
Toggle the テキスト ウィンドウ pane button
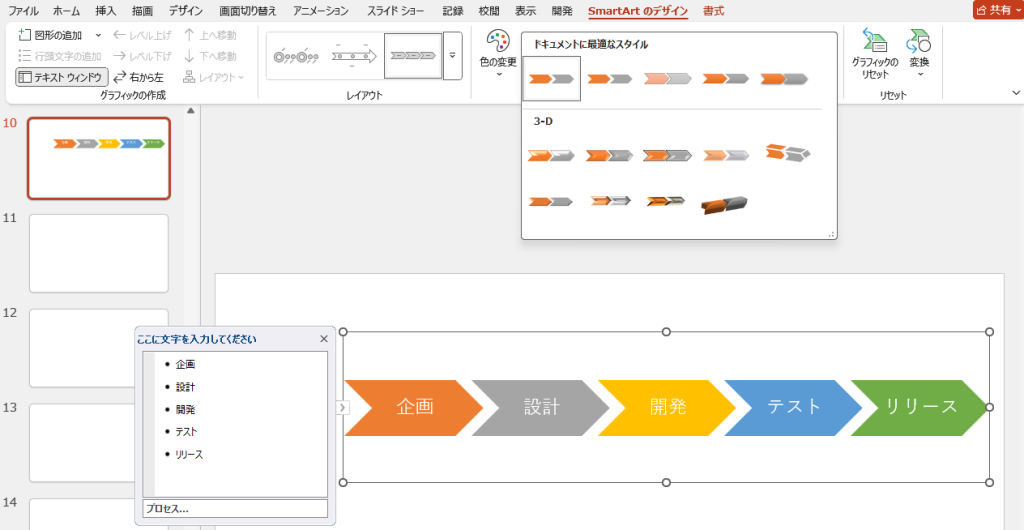(x=62, y=77)
